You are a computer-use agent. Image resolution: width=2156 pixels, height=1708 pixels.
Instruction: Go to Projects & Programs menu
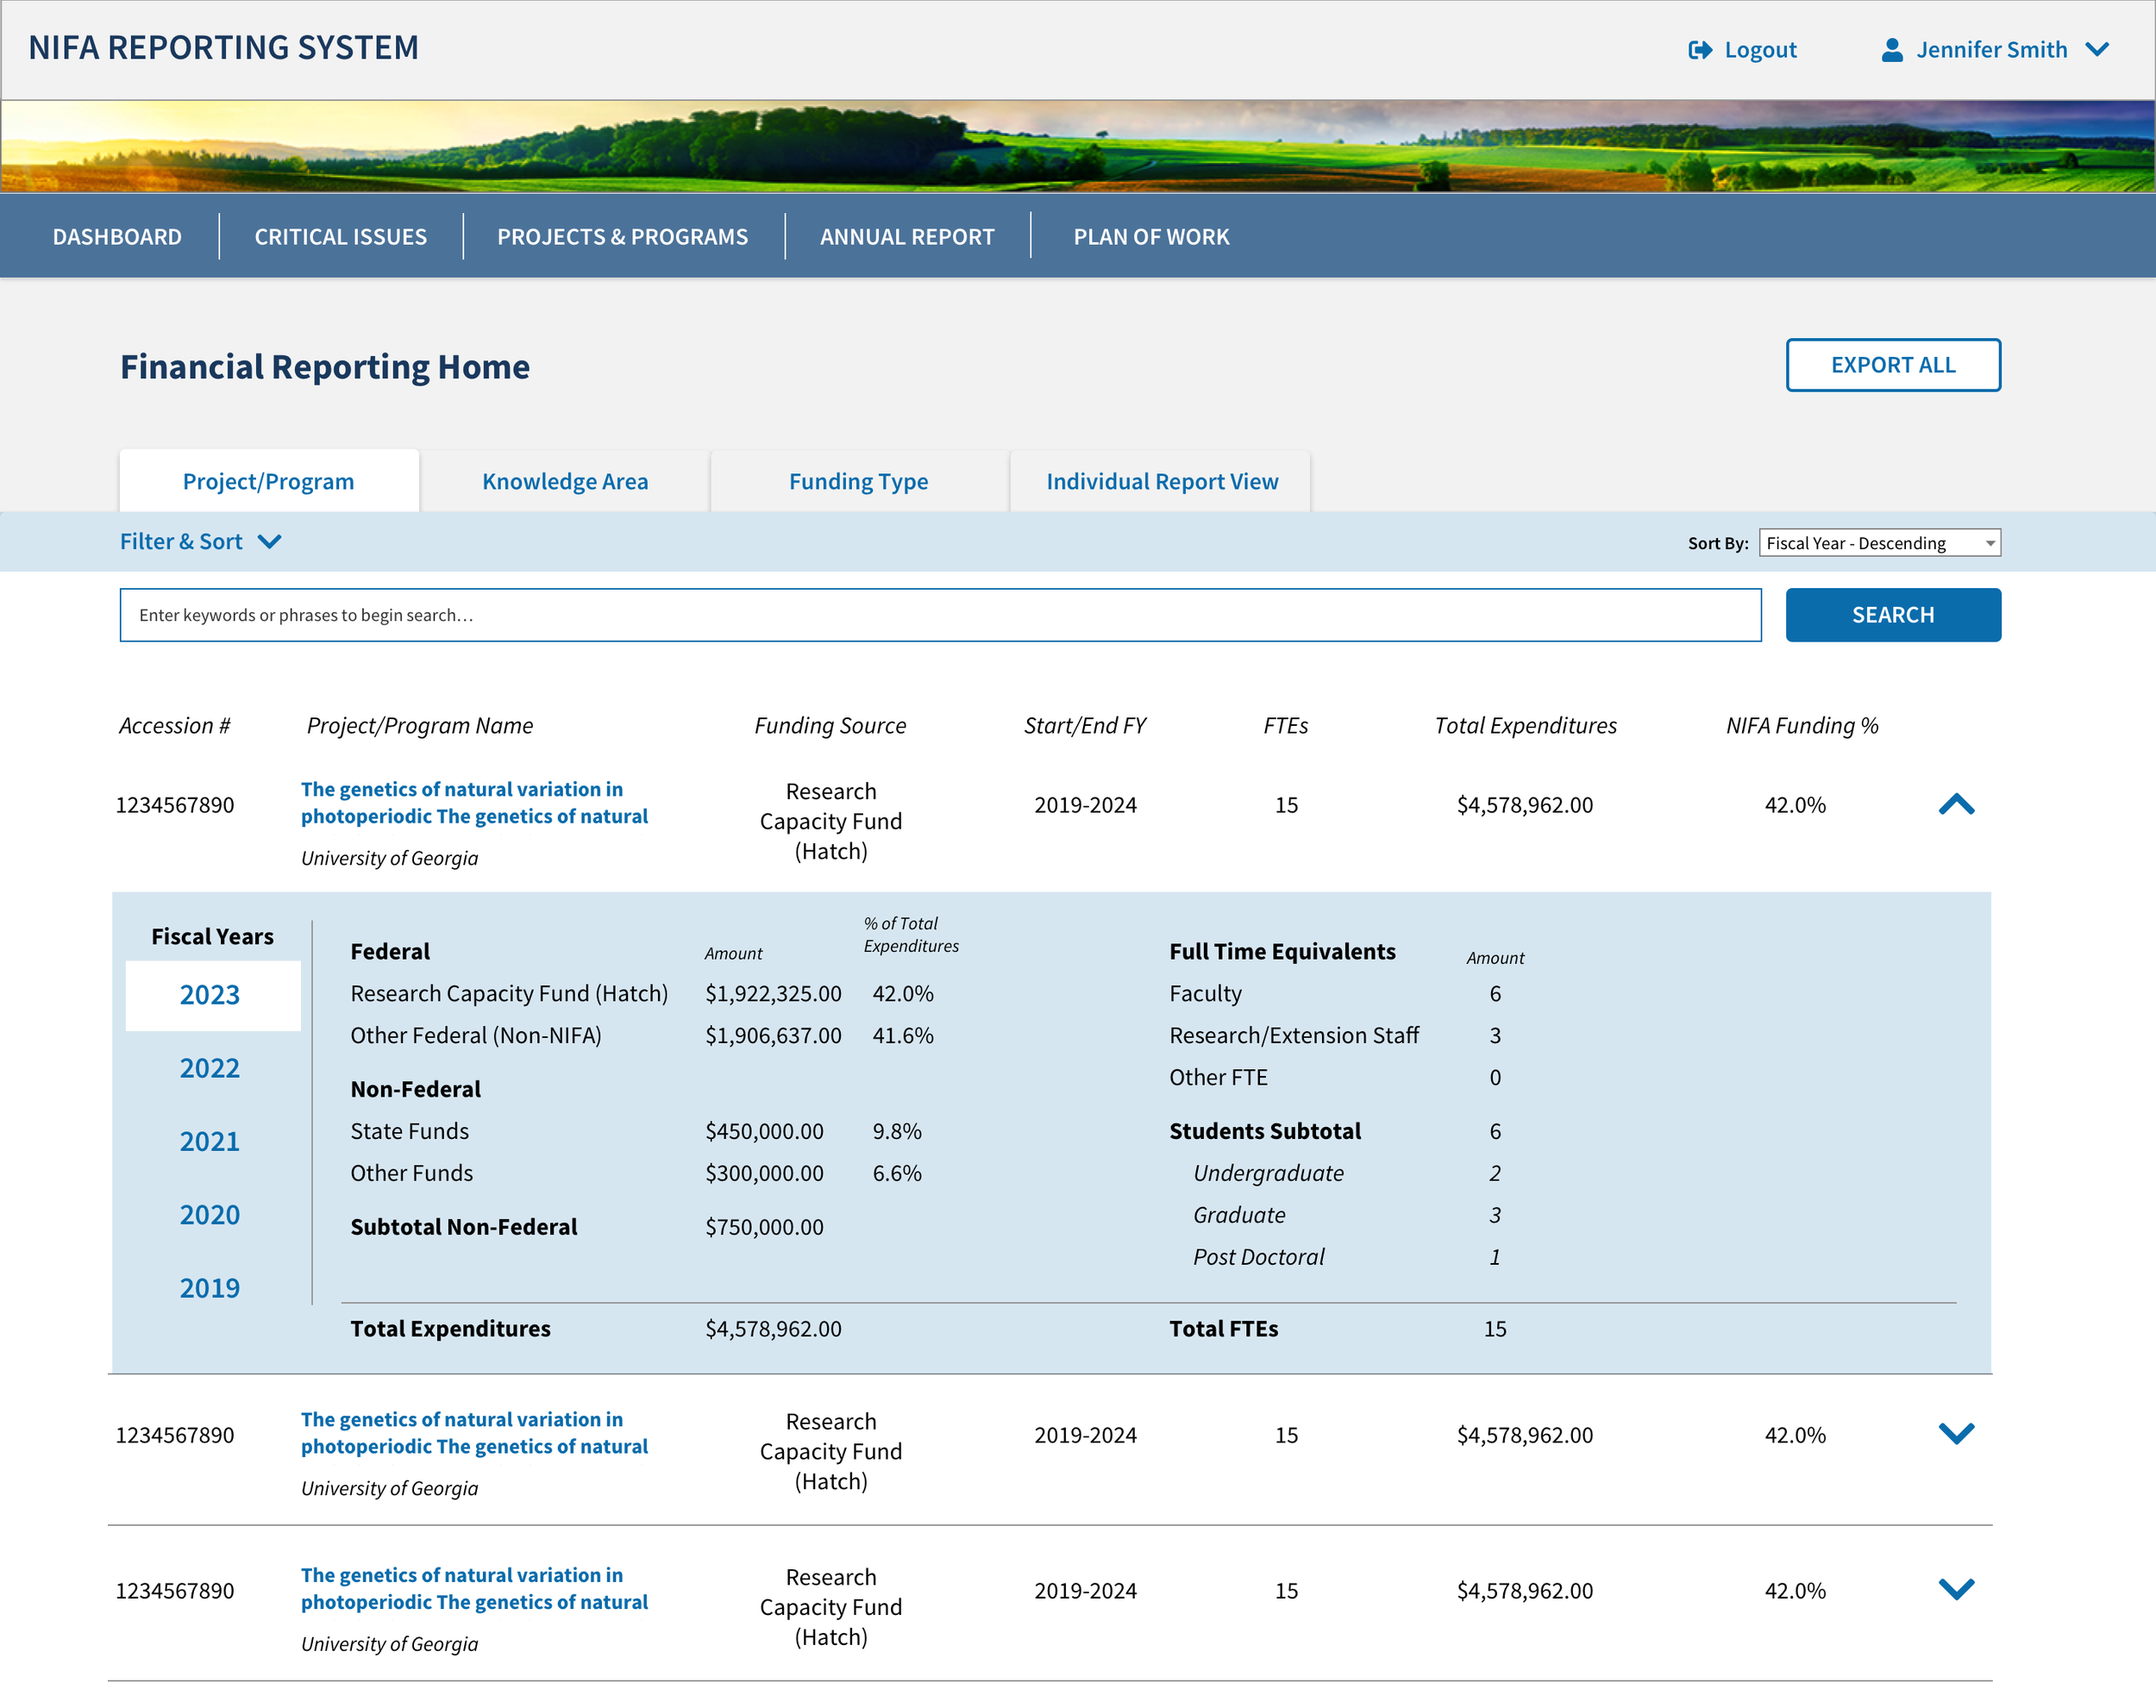click(x=622, y=237)
